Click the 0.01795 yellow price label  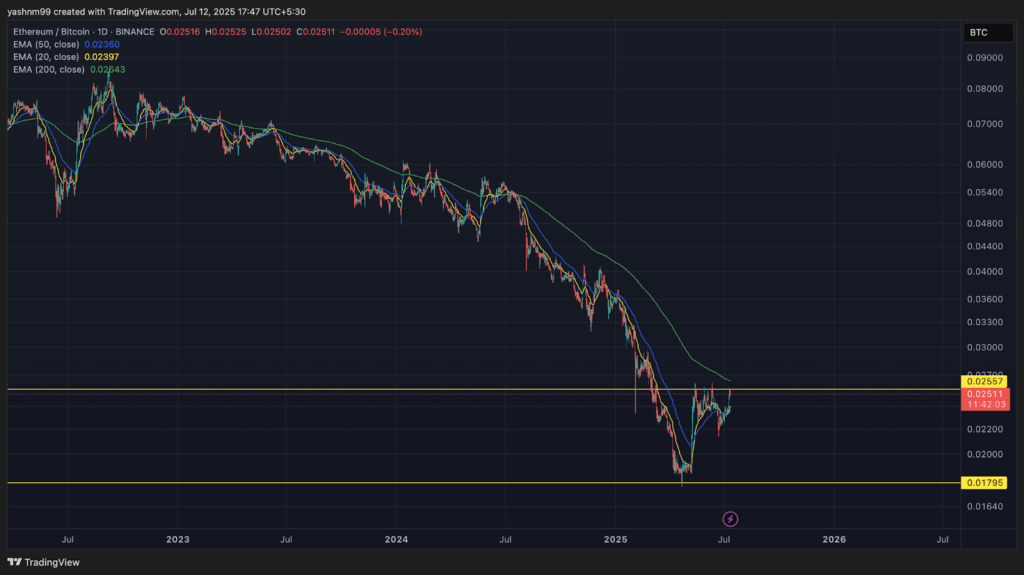pos(984,483)
